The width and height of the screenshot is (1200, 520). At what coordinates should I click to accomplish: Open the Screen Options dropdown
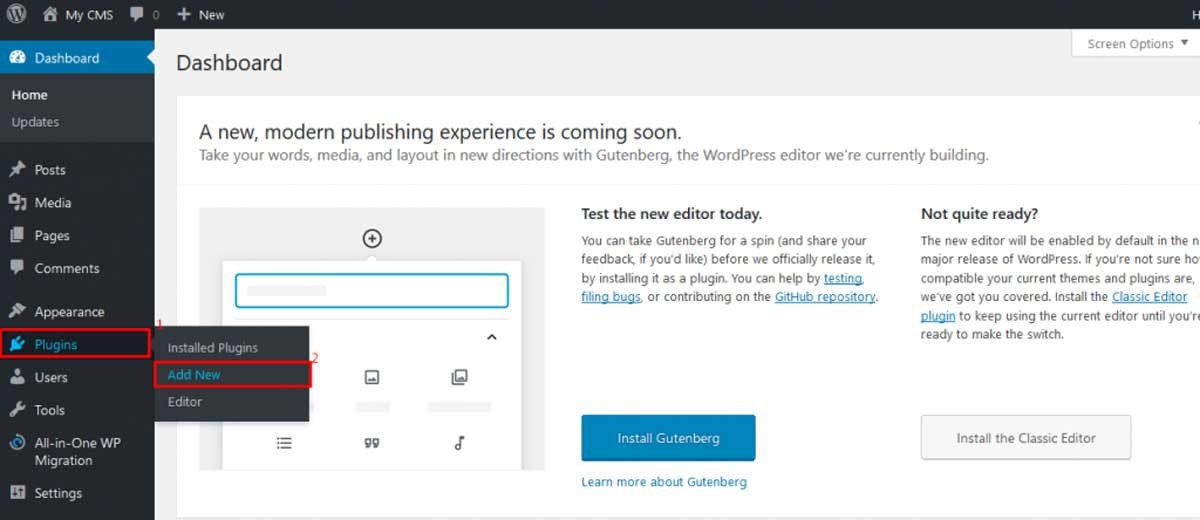click(1135, 43)
